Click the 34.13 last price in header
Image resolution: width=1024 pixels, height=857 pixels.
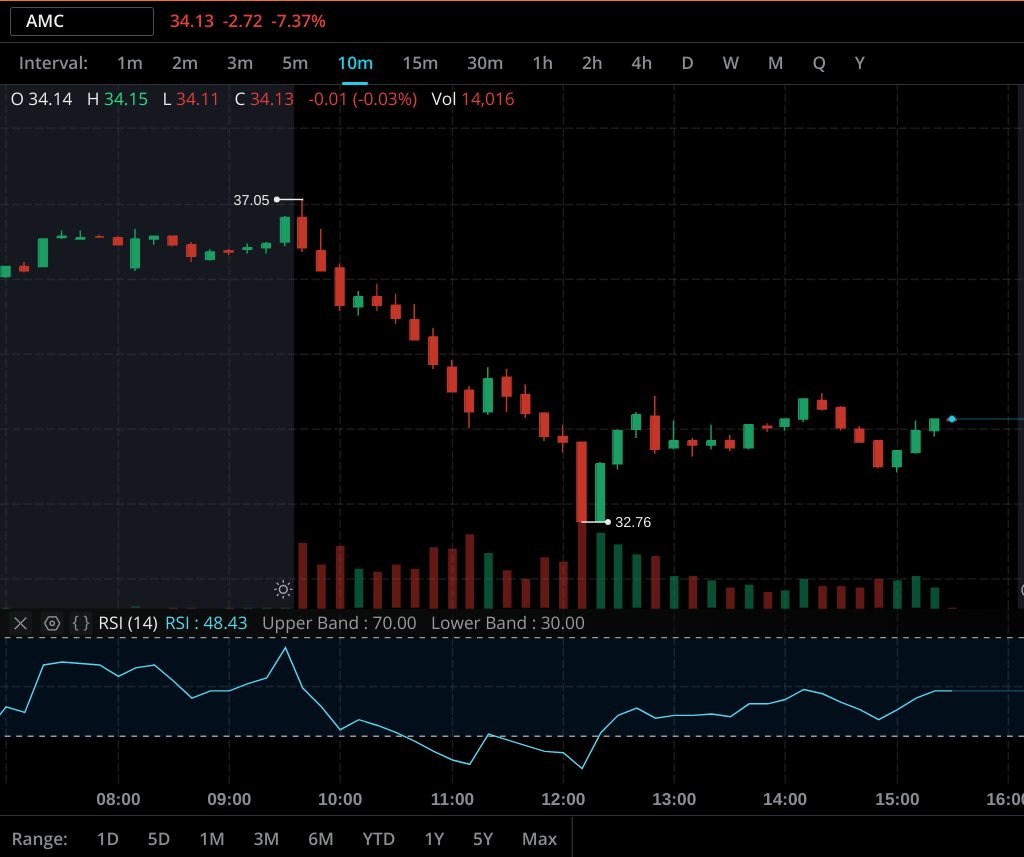[x=192, y=21]
